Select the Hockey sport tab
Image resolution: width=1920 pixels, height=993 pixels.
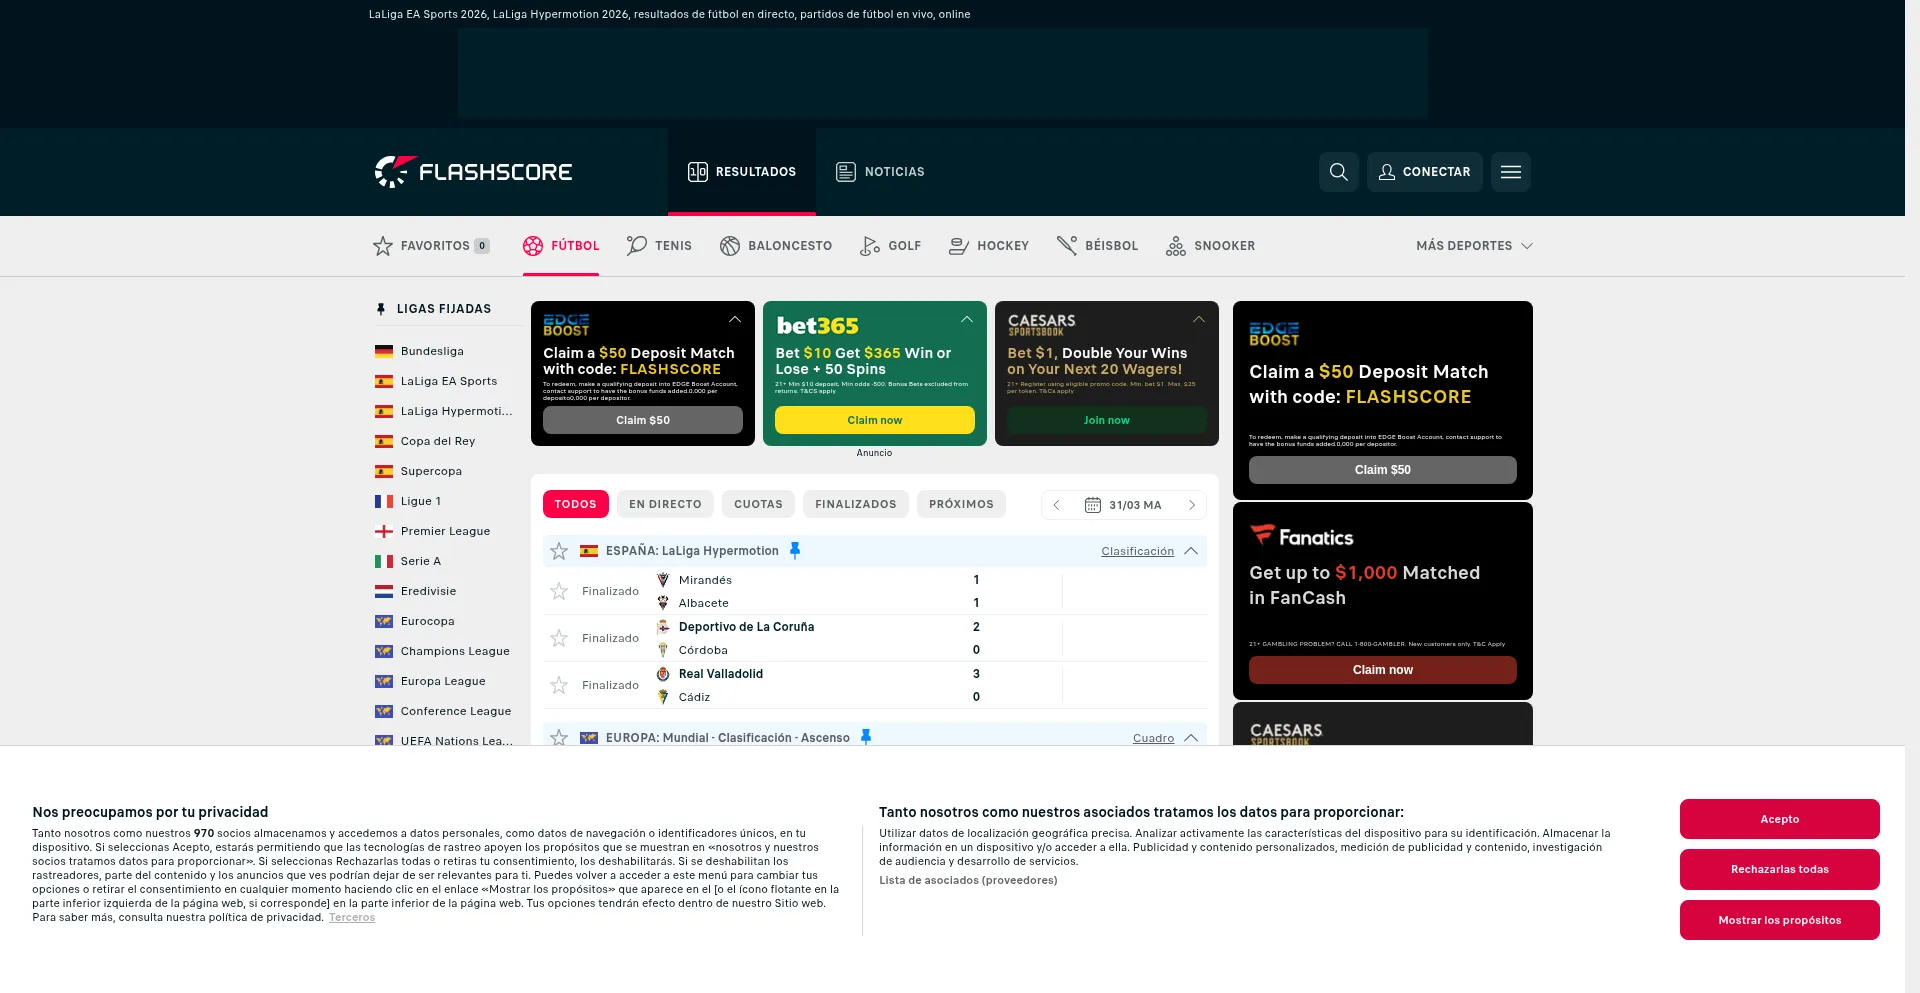coord(989,246)
